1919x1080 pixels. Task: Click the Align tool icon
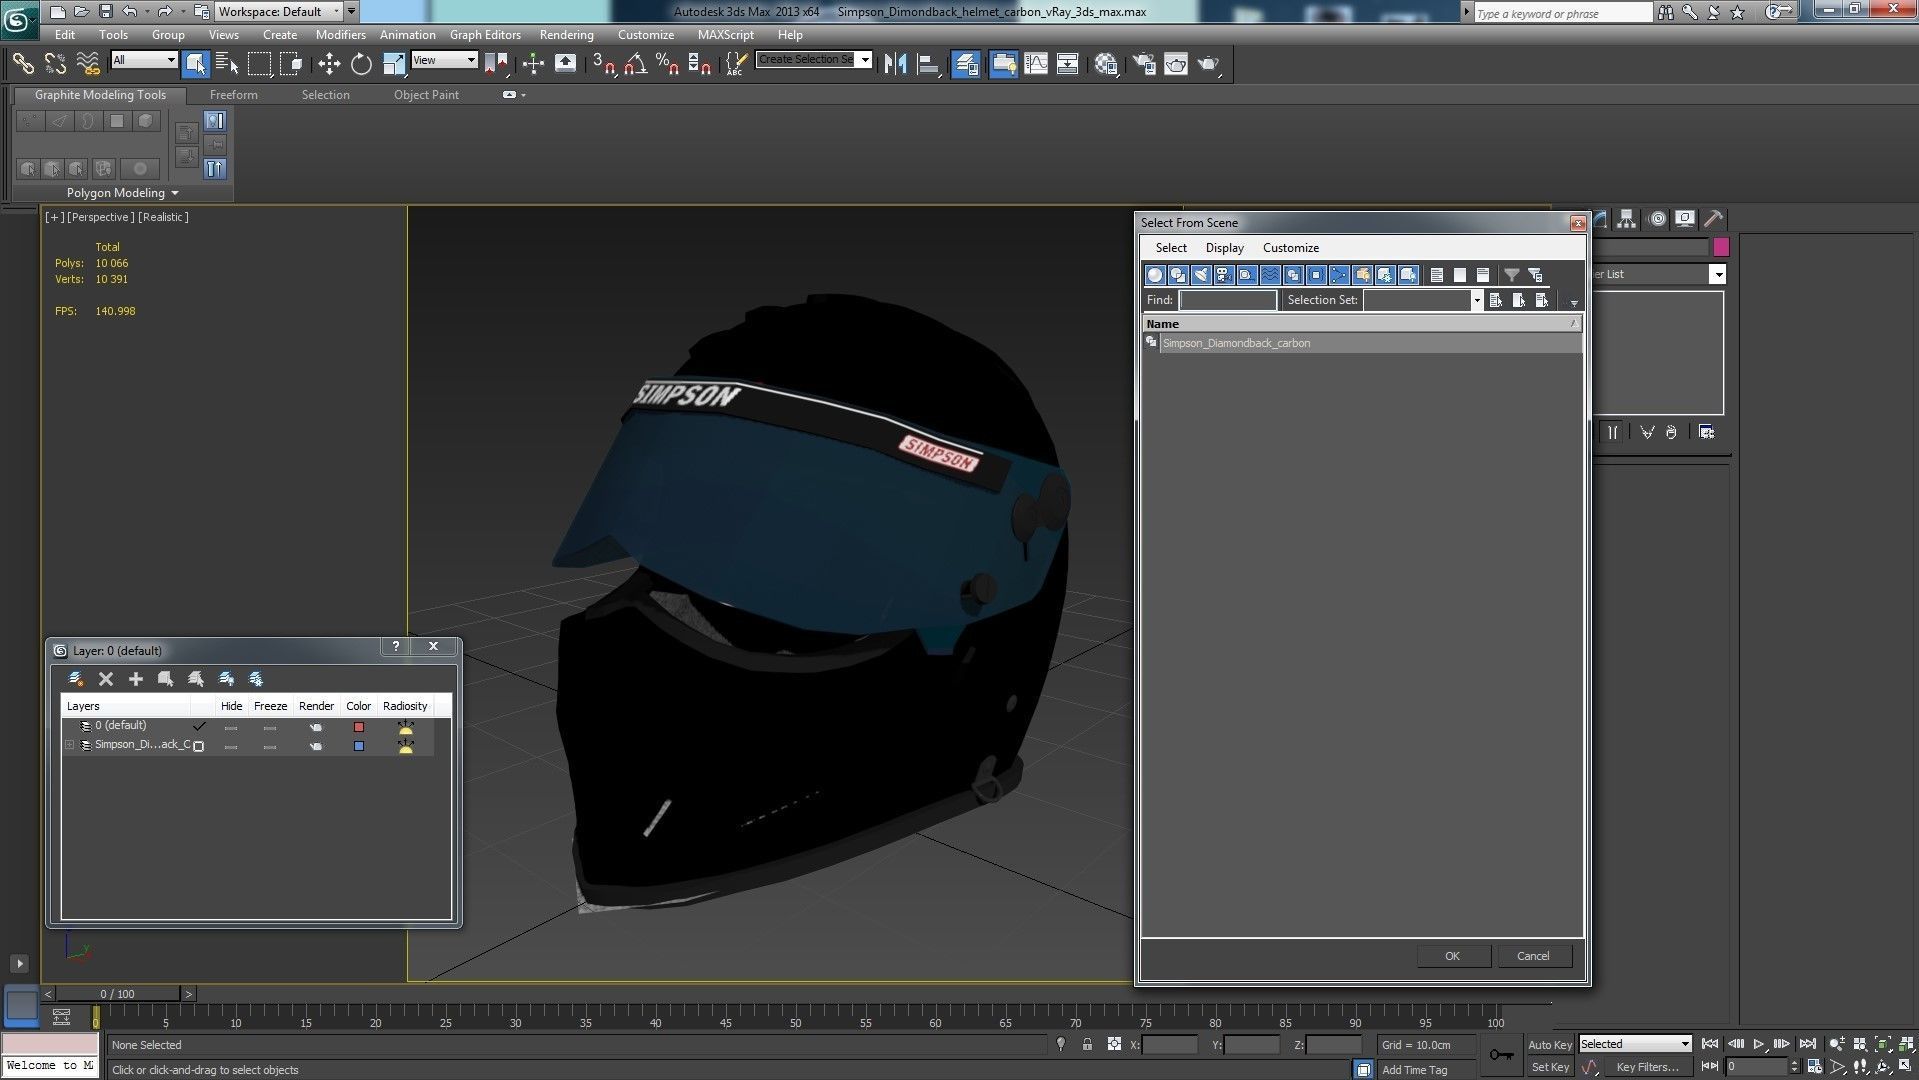coord(928,64)
